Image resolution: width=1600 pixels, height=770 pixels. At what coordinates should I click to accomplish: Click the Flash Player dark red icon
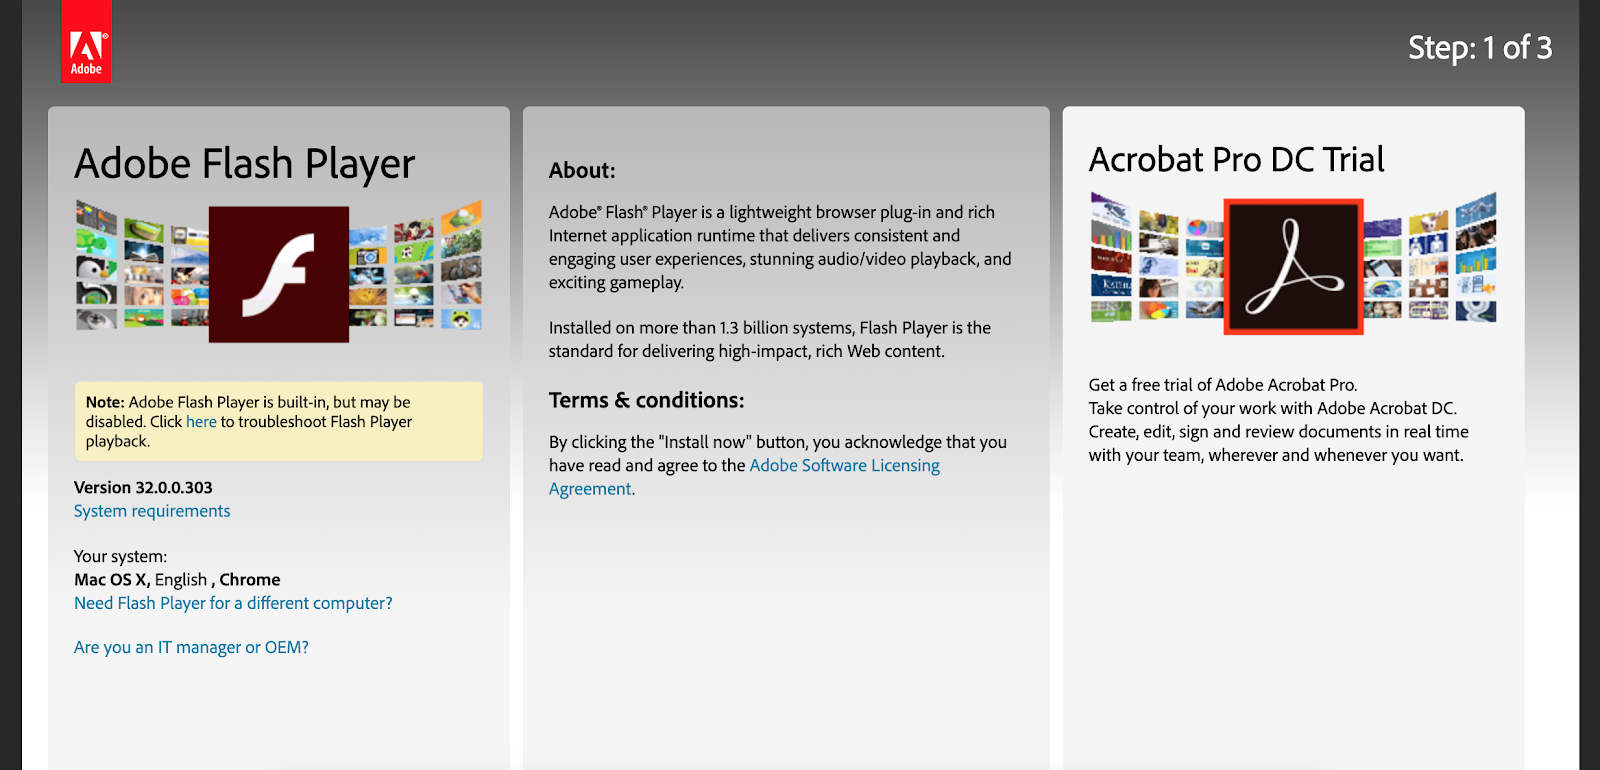(279, 275)
